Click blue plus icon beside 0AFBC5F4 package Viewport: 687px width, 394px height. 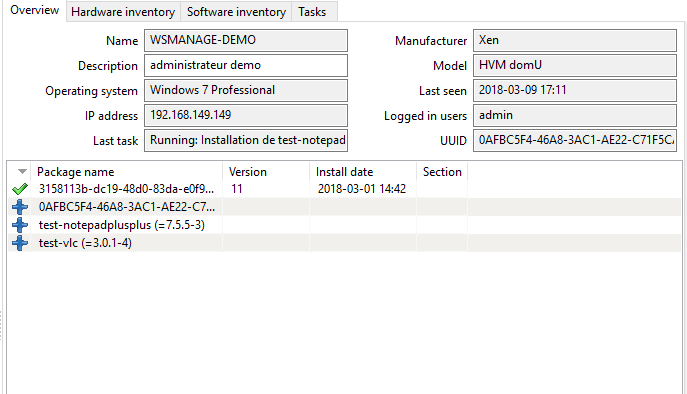coord(20,207)
